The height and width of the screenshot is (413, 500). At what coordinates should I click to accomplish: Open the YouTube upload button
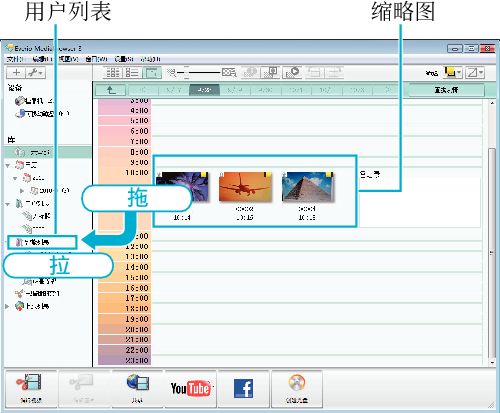[190, 389]
